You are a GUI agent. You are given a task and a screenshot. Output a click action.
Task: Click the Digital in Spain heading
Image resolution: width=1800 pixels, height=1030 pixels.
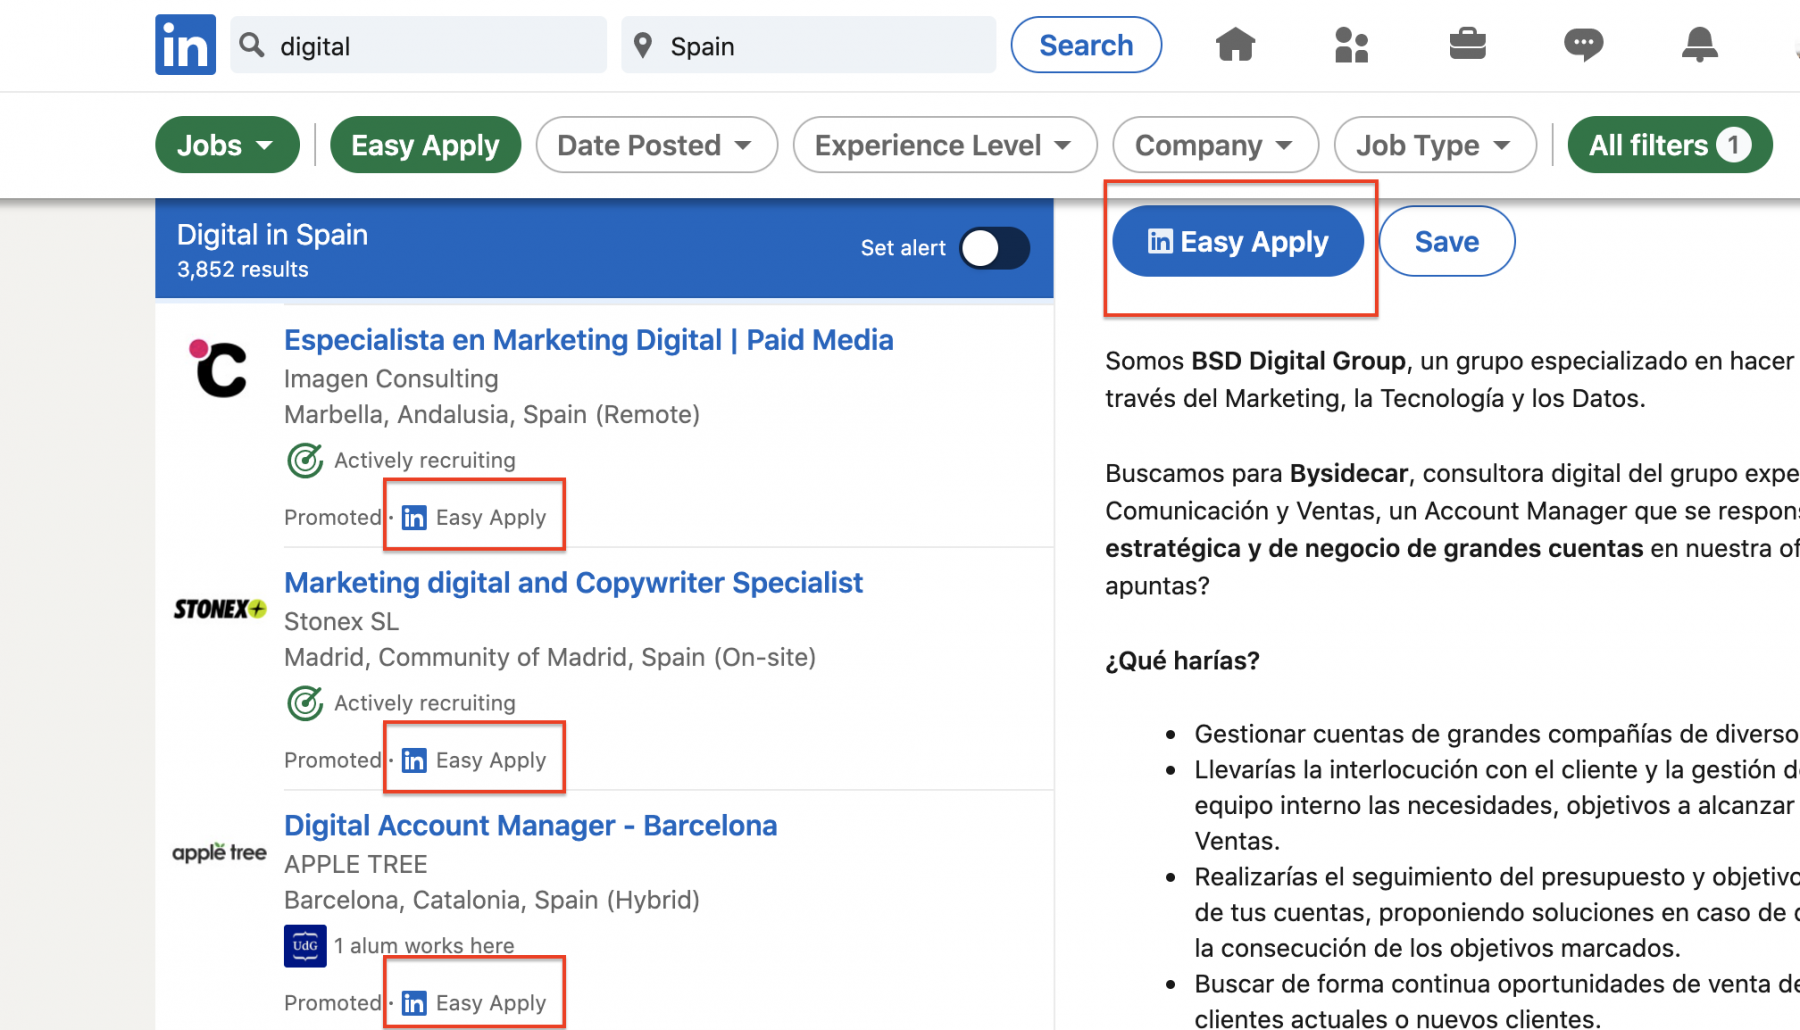[x=272, y=234]
